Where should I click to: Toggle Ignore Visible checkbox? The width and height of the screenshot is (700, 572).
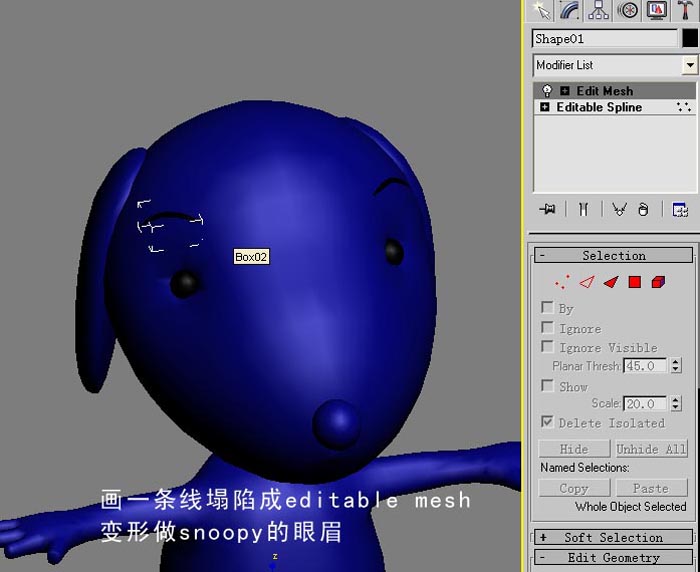click(x=547, y=347)
